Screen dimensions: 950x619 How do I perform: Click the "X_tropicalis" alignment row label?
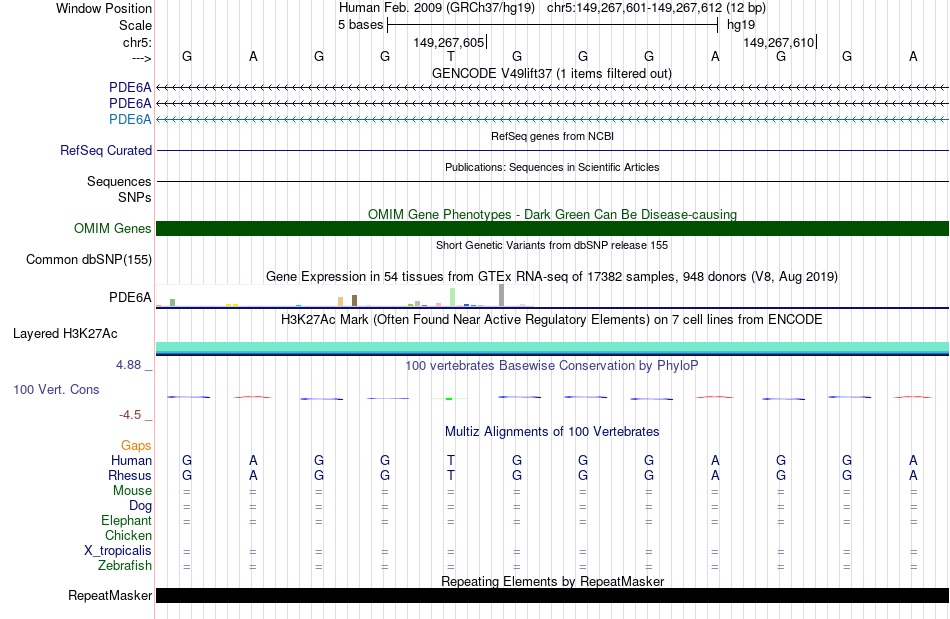(x=118, y=551)
